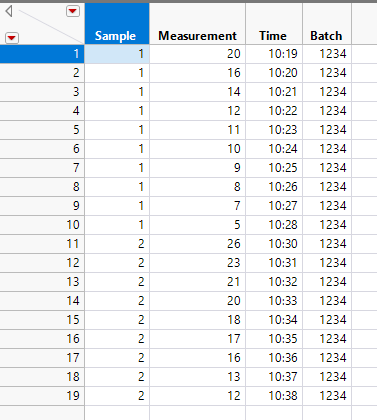Click Measurement cell 17
The height and width of the screenshot is (420, 377).
197,339
